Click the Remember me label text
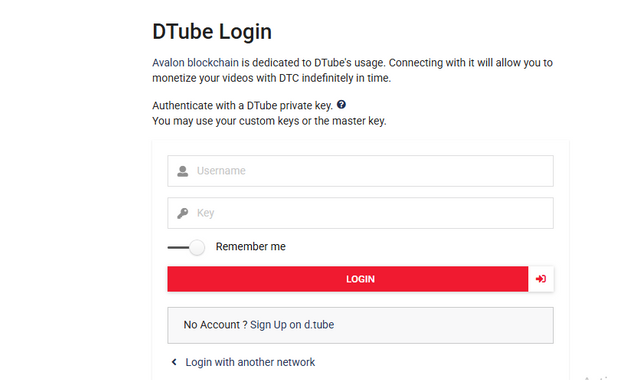Image resolution: width=624 pixels, height=380 pixels. [251, 247]
